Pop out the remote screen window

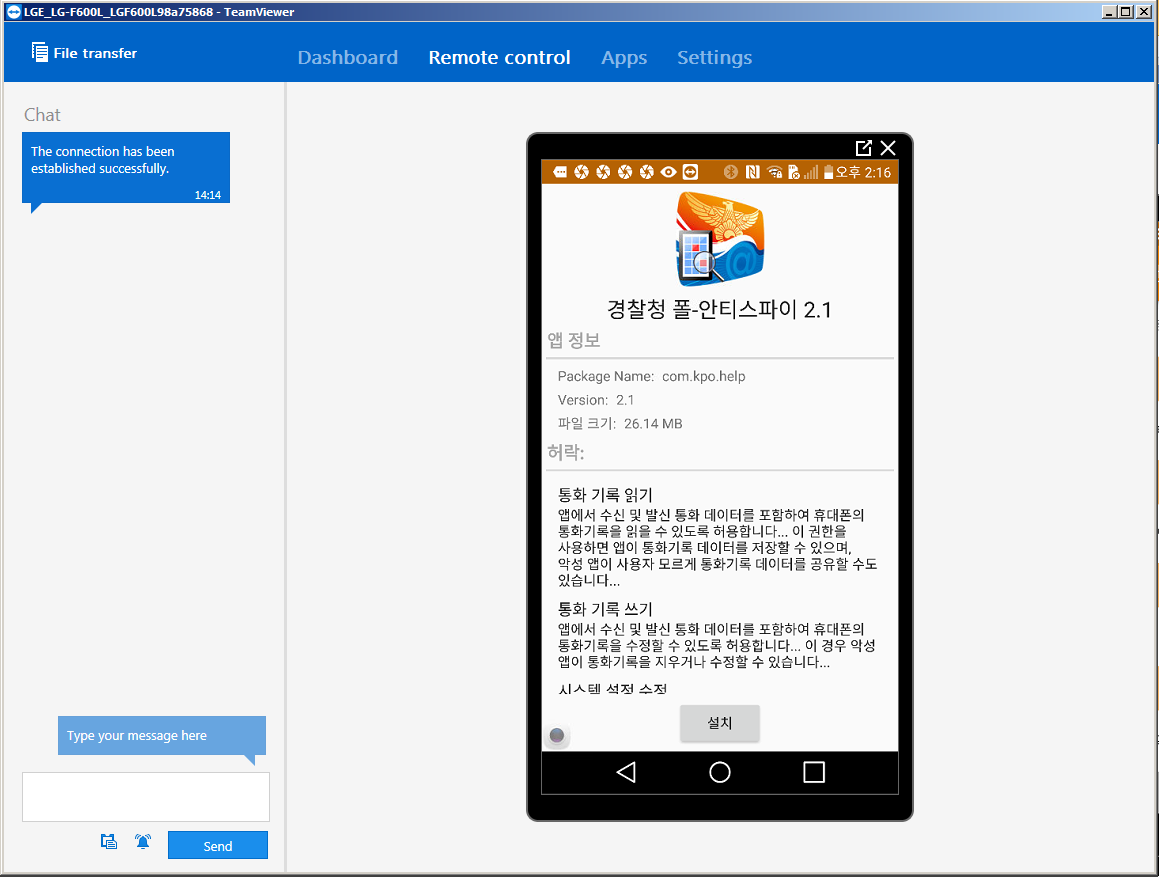pyautogui.click(x=863, y=148)
